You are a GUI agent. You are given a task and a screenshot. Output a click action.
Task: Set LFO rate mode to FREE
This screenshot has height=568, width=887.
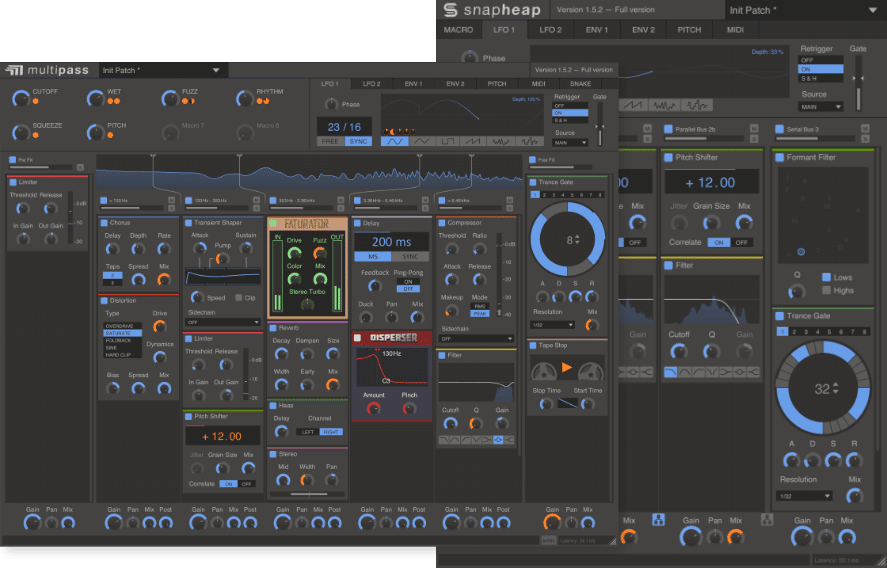tap(330, 141)
